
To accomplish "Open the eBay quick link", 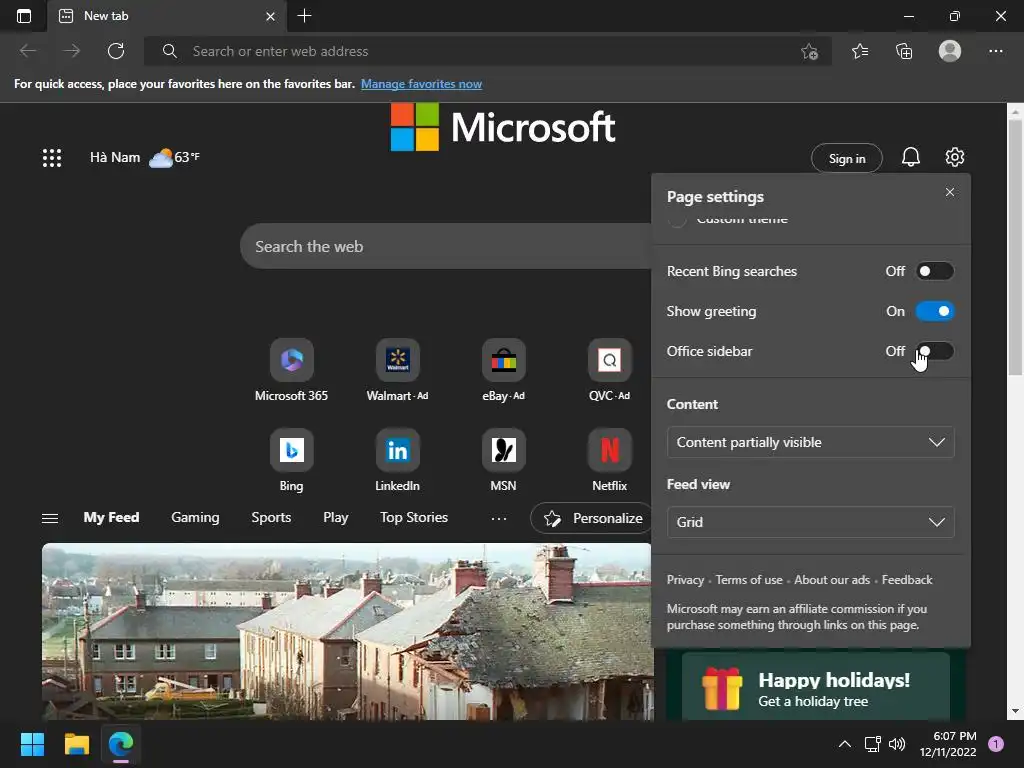I will (x=504, y=370).
